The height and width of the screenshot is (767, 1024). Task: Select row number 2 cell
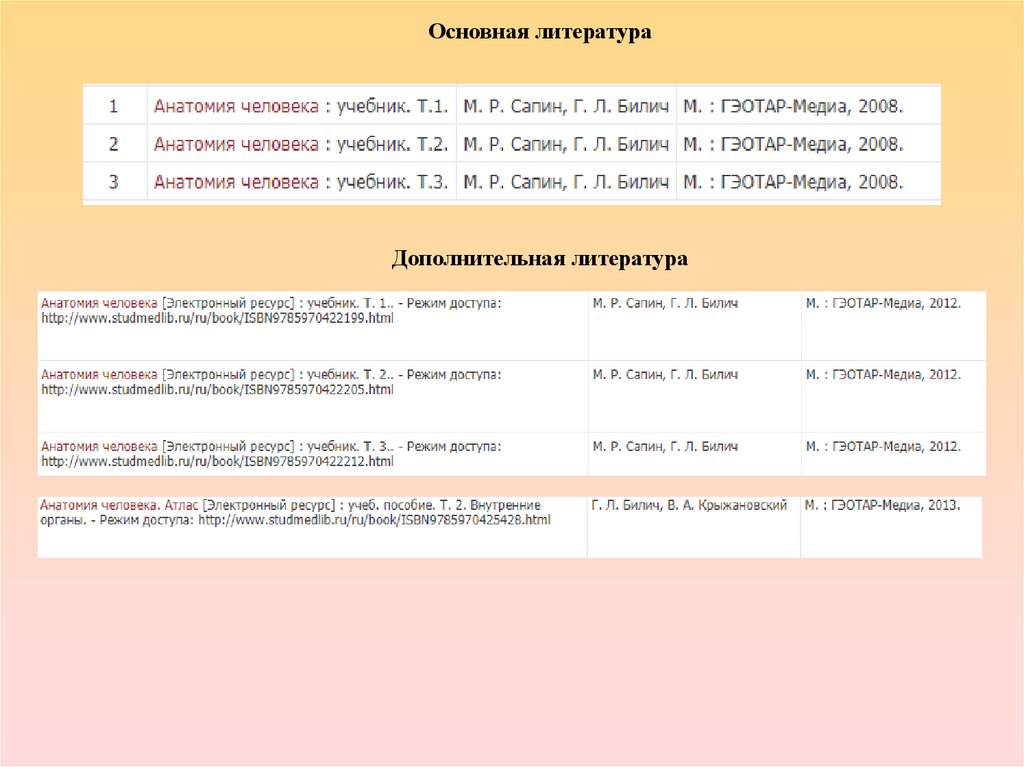click(x=114, y=144)
